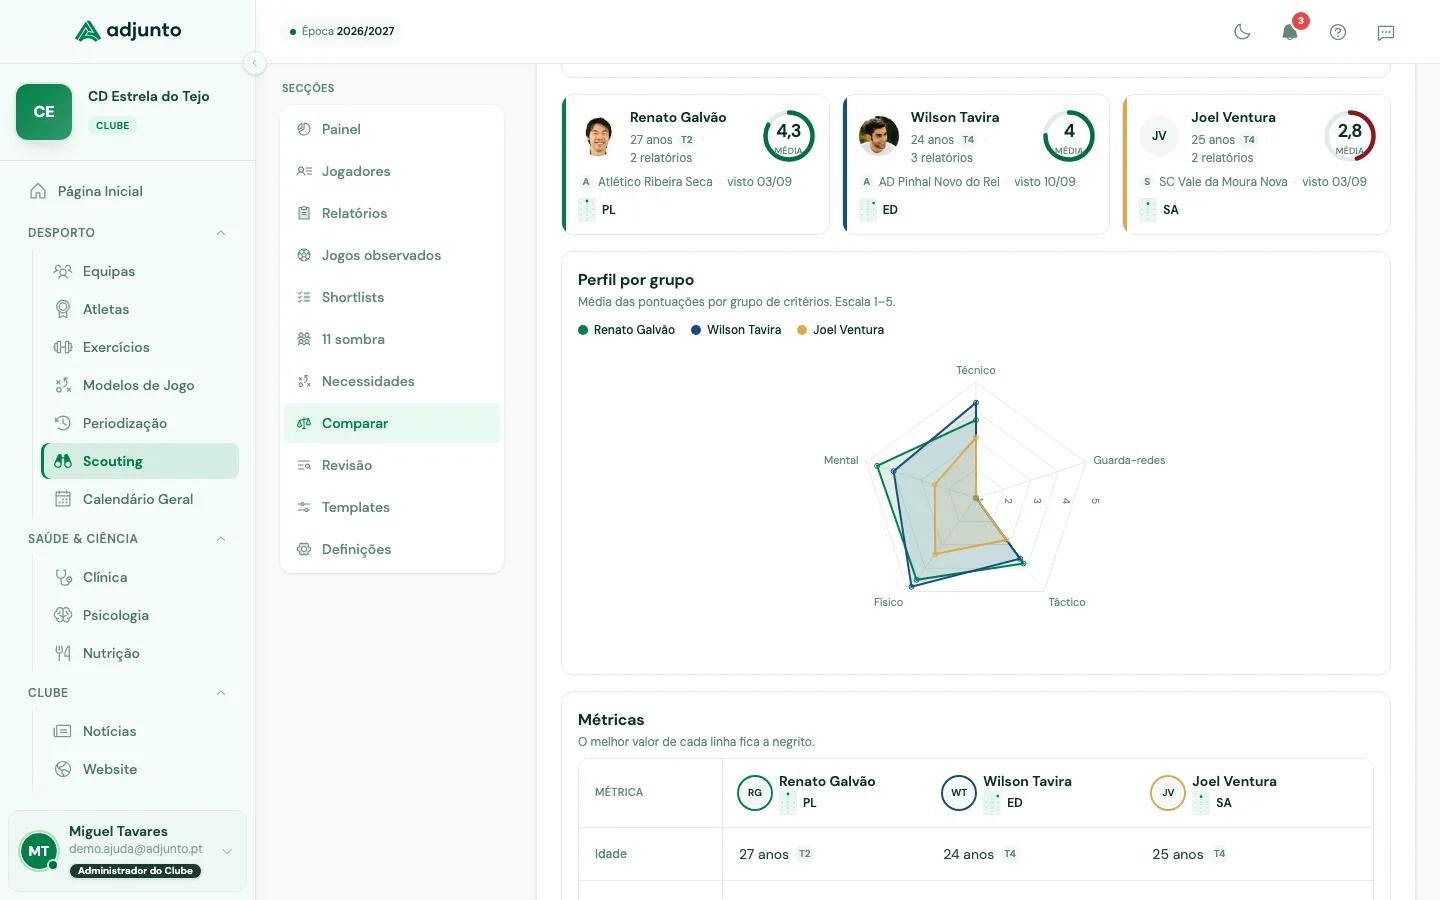Collapse the sidebar with the arrow handle
1440x900 pixels.
[255, 63]
